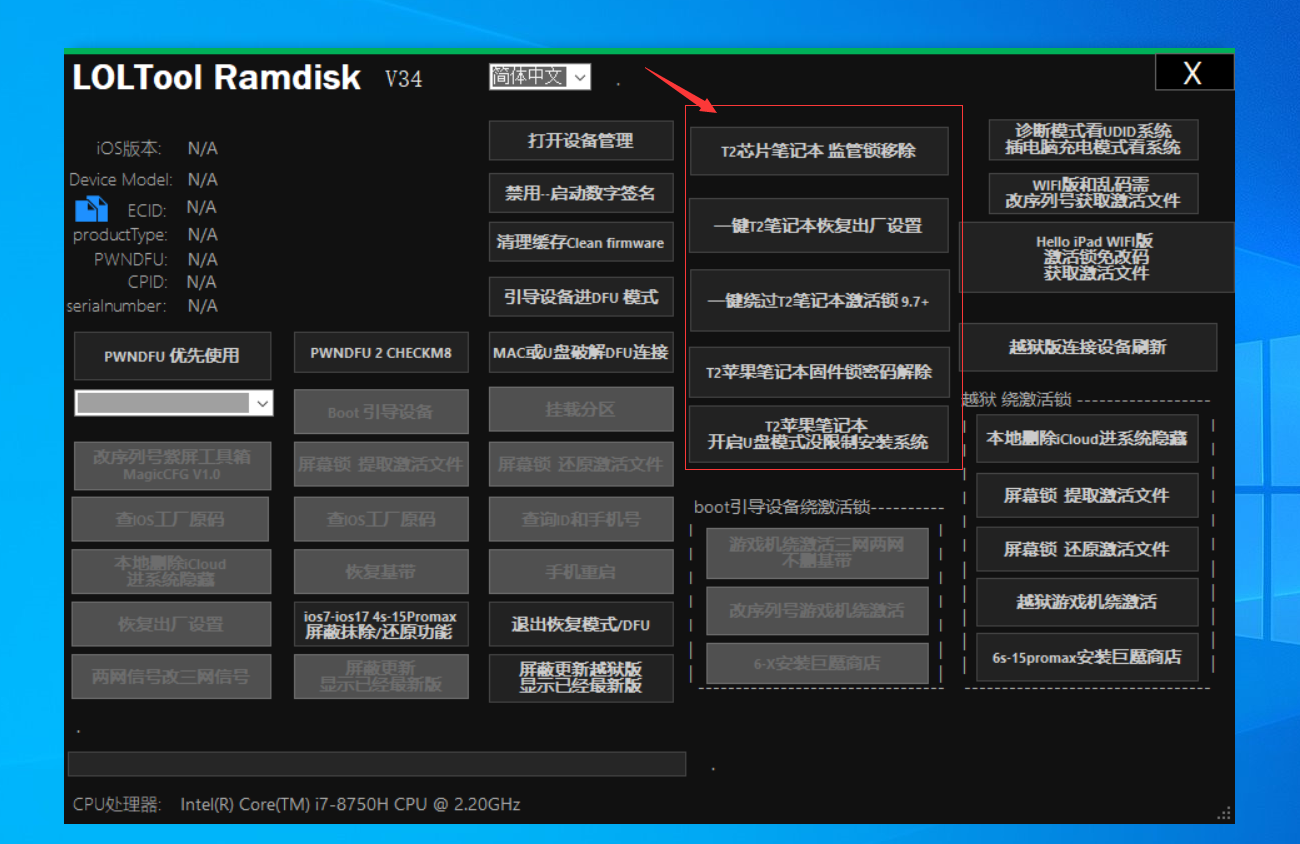Screen dimensions: 1300x844
Task: Click 恢复基带 button
Action: tap(381, 572)
